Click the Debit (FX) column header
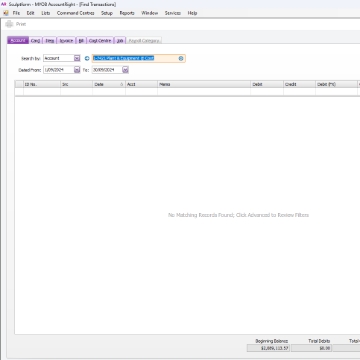 pyautogui.click(x=336, y=84)
